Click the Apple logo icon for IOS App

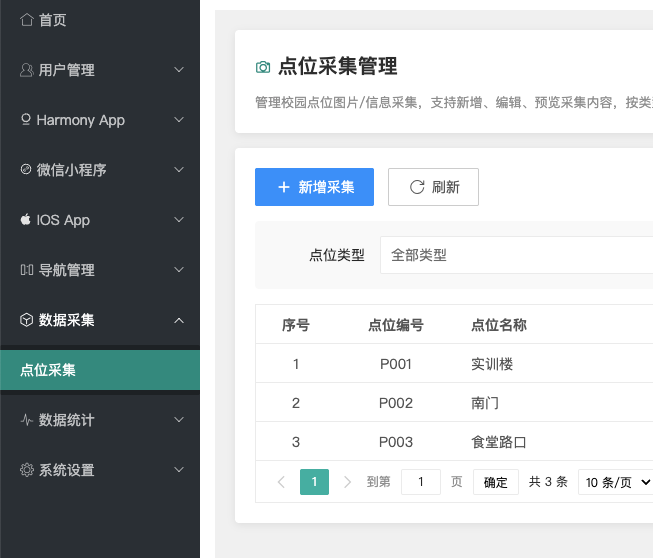(27, 220)
